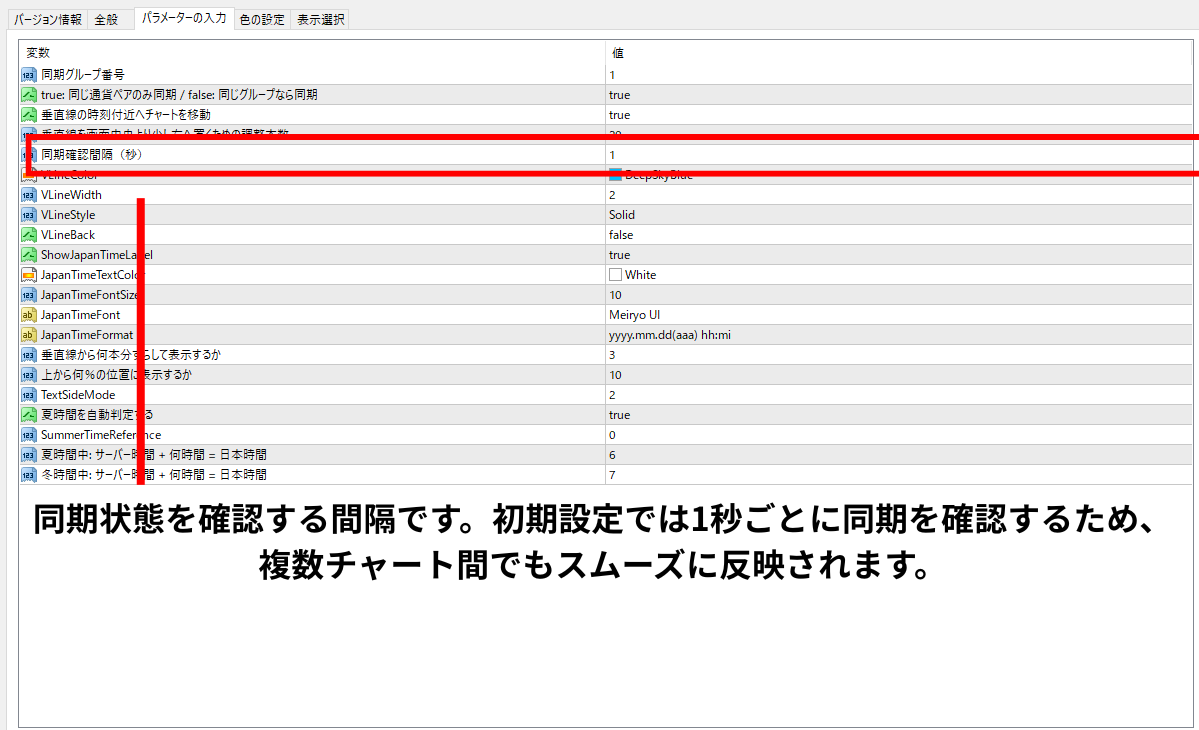Screen dimensions: 1199x730
Task: Click the integer icon beside TextSideMode
Action: (x=28, y=395)
